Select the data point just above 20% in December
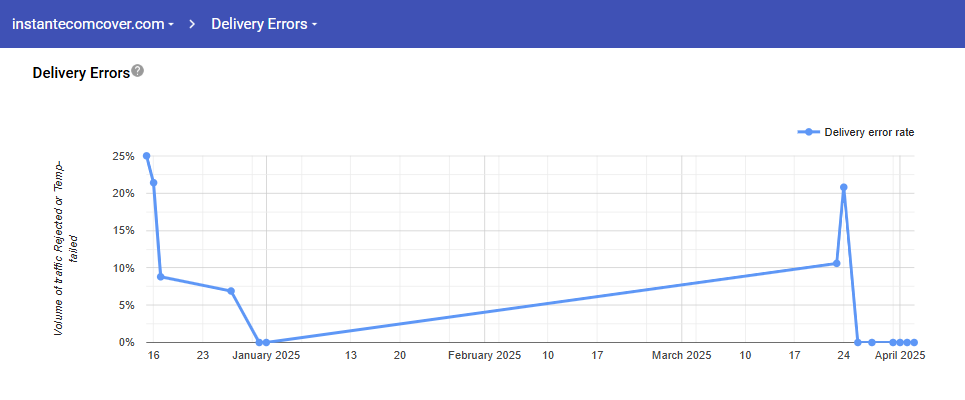 pos(153,183)
